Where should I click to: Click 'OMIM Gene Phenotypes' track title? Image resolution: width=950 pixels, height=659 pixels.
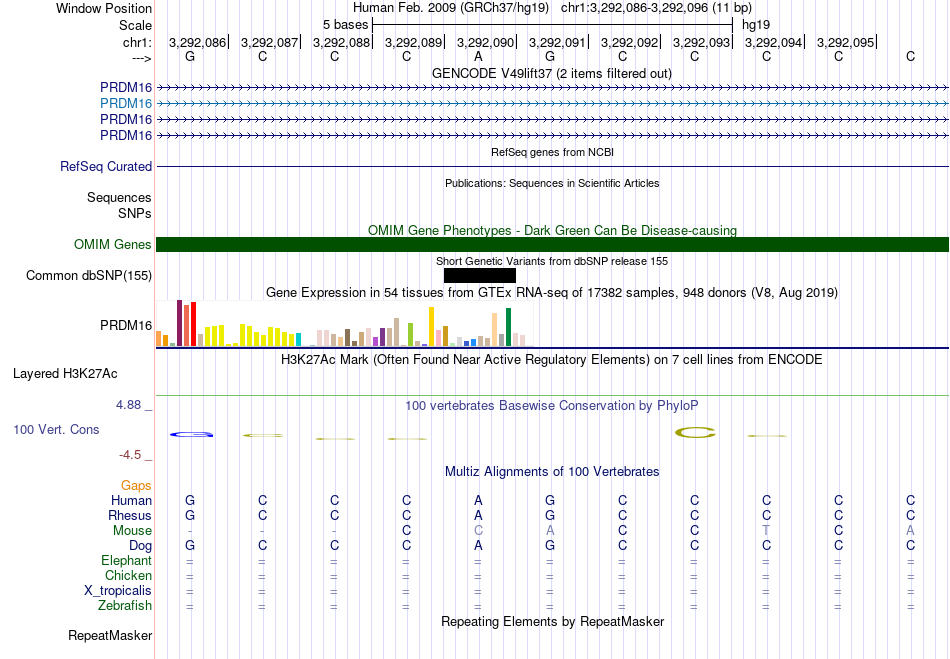point(552,230)
